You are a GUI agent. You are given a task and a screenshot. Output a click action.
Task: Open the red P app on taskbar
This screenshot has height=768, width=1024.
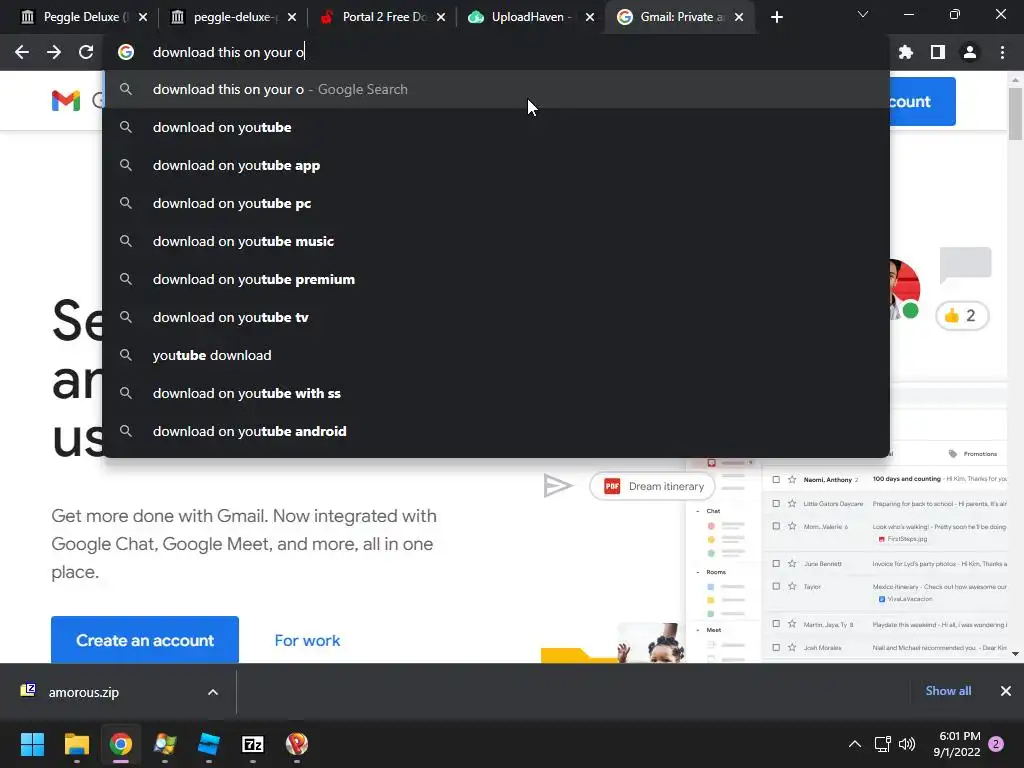297,744
